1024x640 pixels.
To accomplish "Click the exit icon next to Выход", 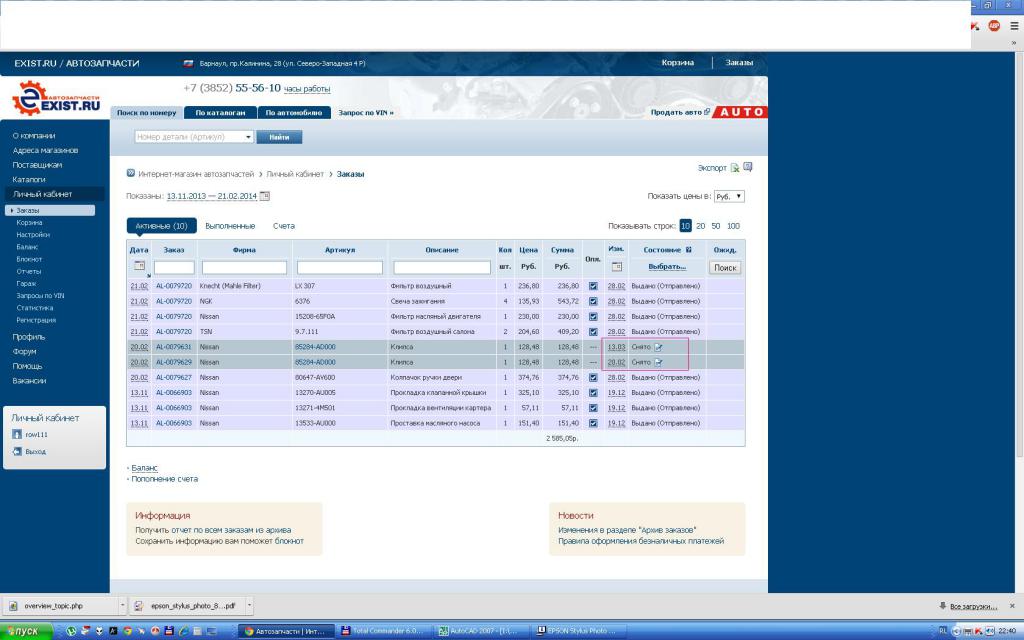I will [17, 451].
